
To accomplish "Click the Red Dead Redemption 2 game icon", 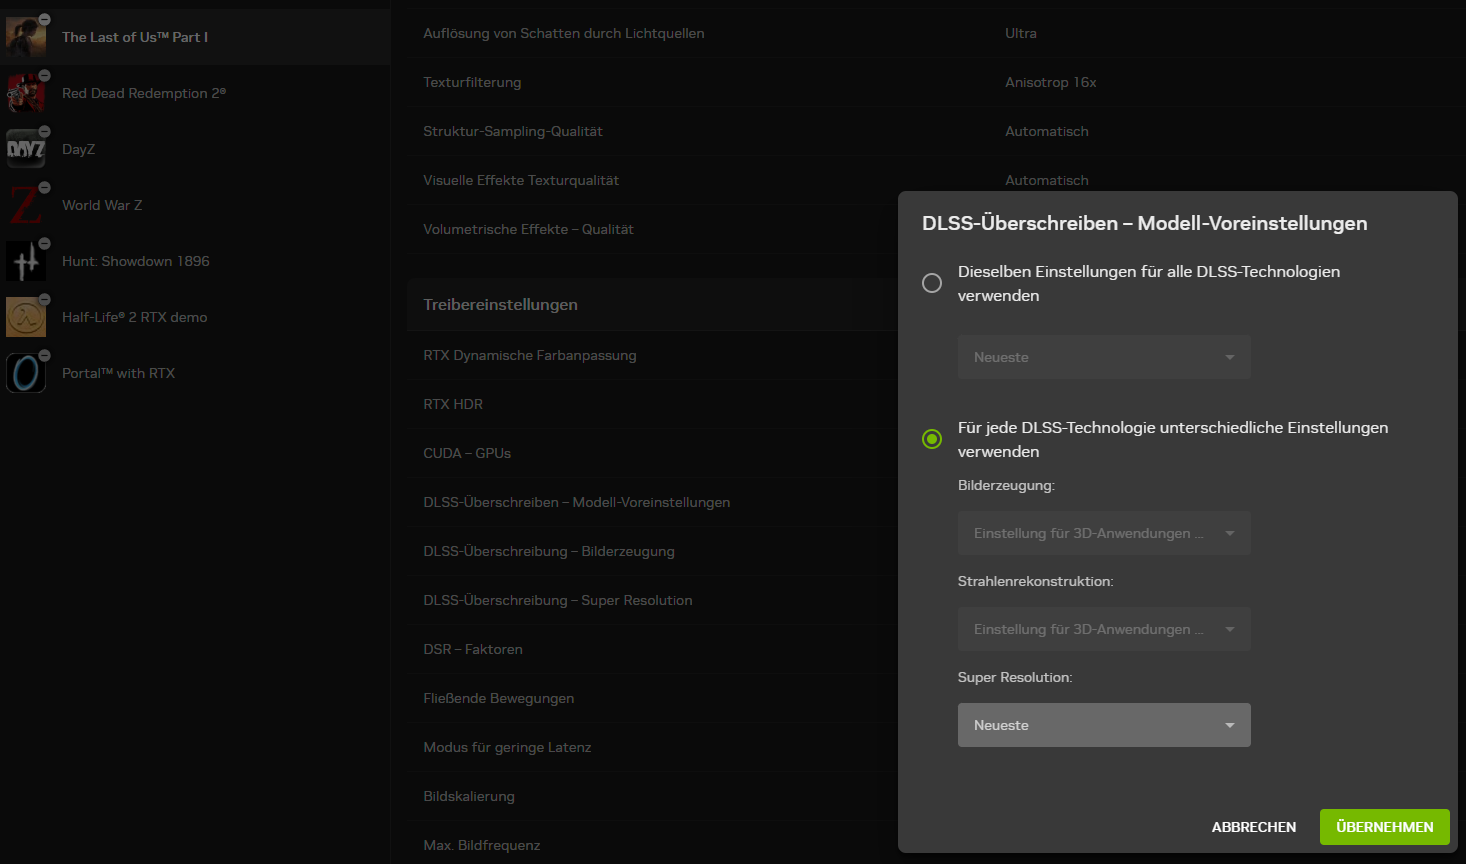I will coord(26,93).
